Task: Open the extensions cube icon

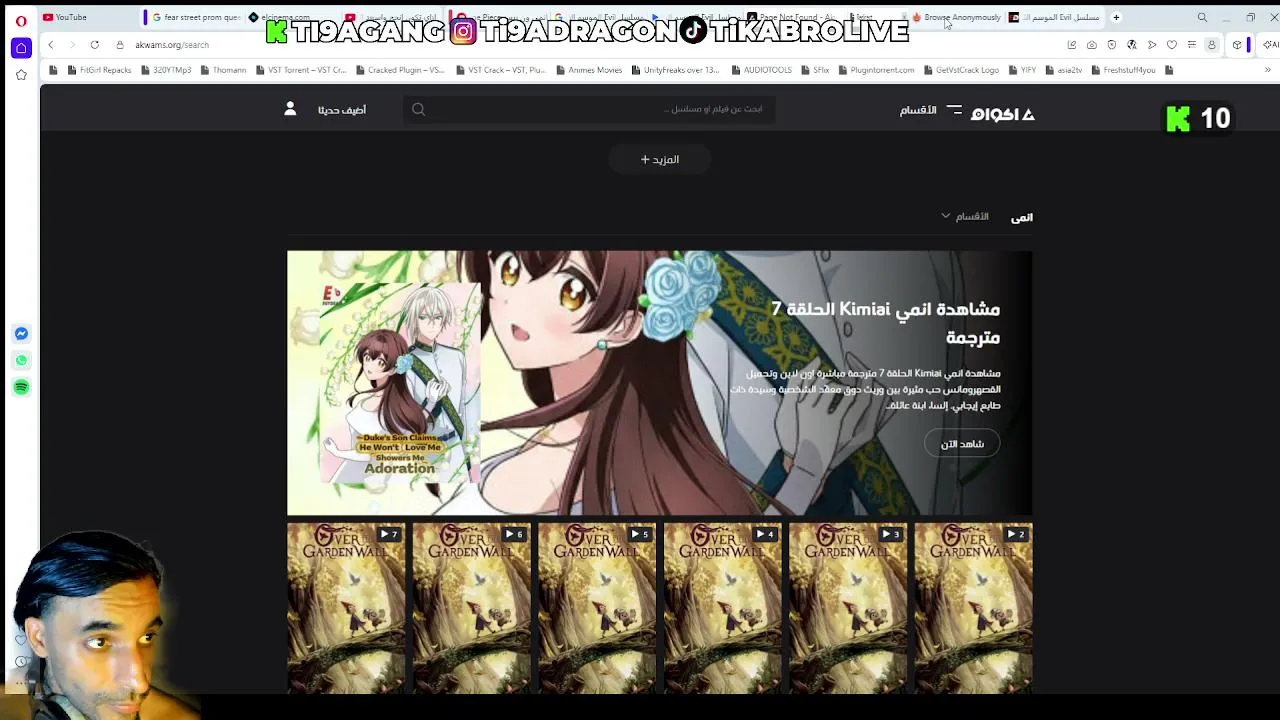Action: point(1237,45)
